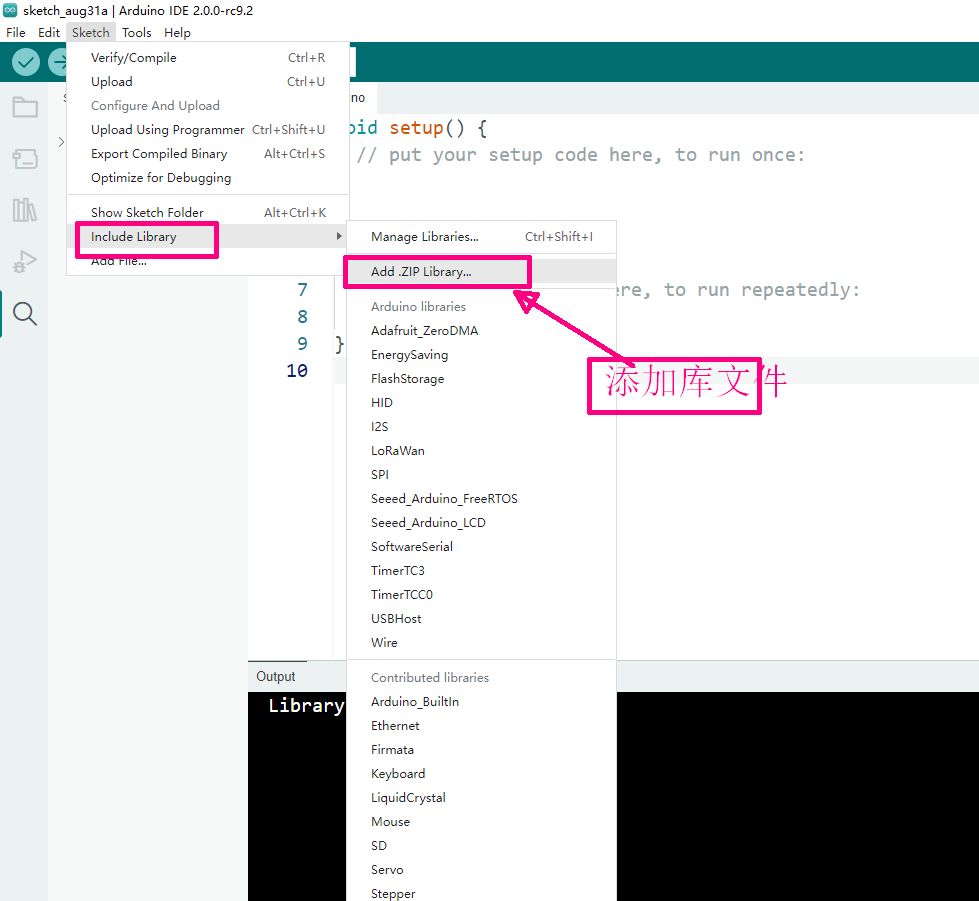This screenshot has height=901, width=979.
Task: Open the Sketchbook folder sidebar icon
Action: coord(25,107)
